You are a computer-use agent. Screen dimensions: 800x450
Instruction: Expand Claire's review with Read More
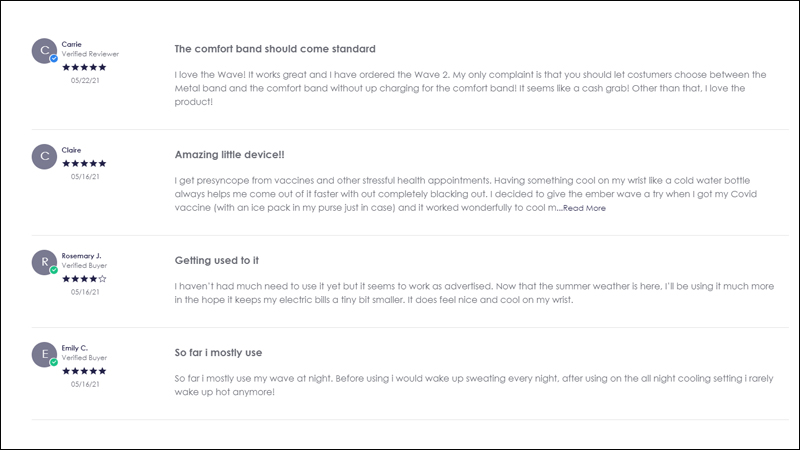(x=584, y=208)
